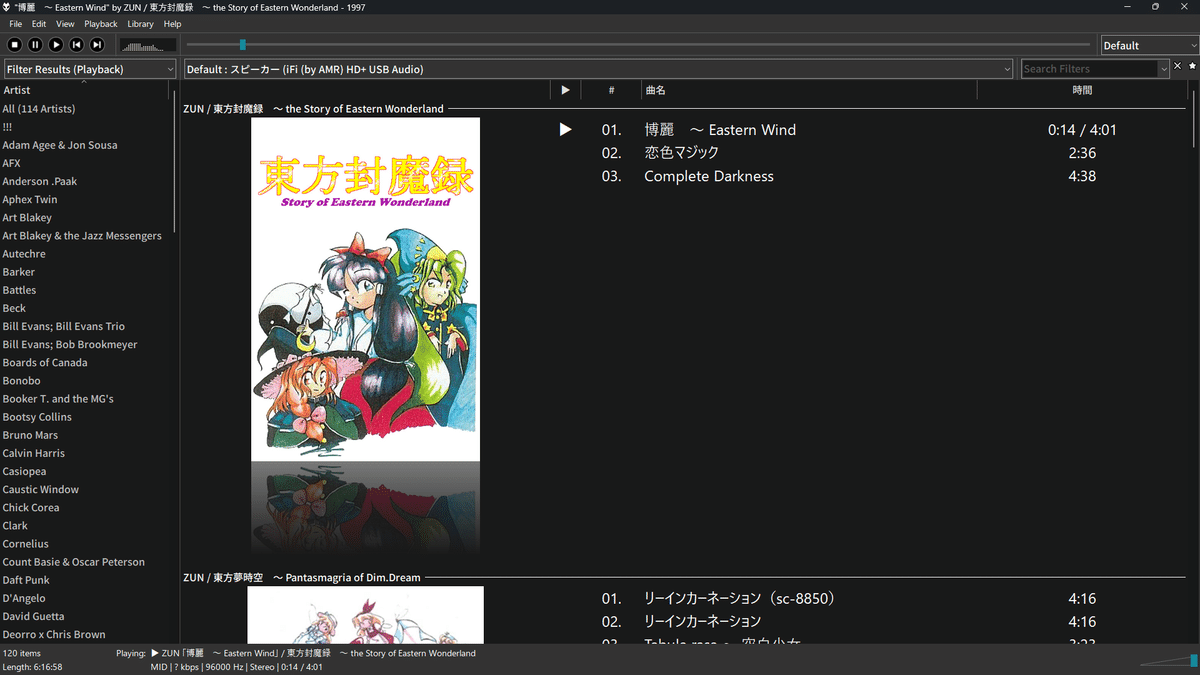Stop playback with the Stop button
This screenshot has width=1200, height=675.
[14, 45]
